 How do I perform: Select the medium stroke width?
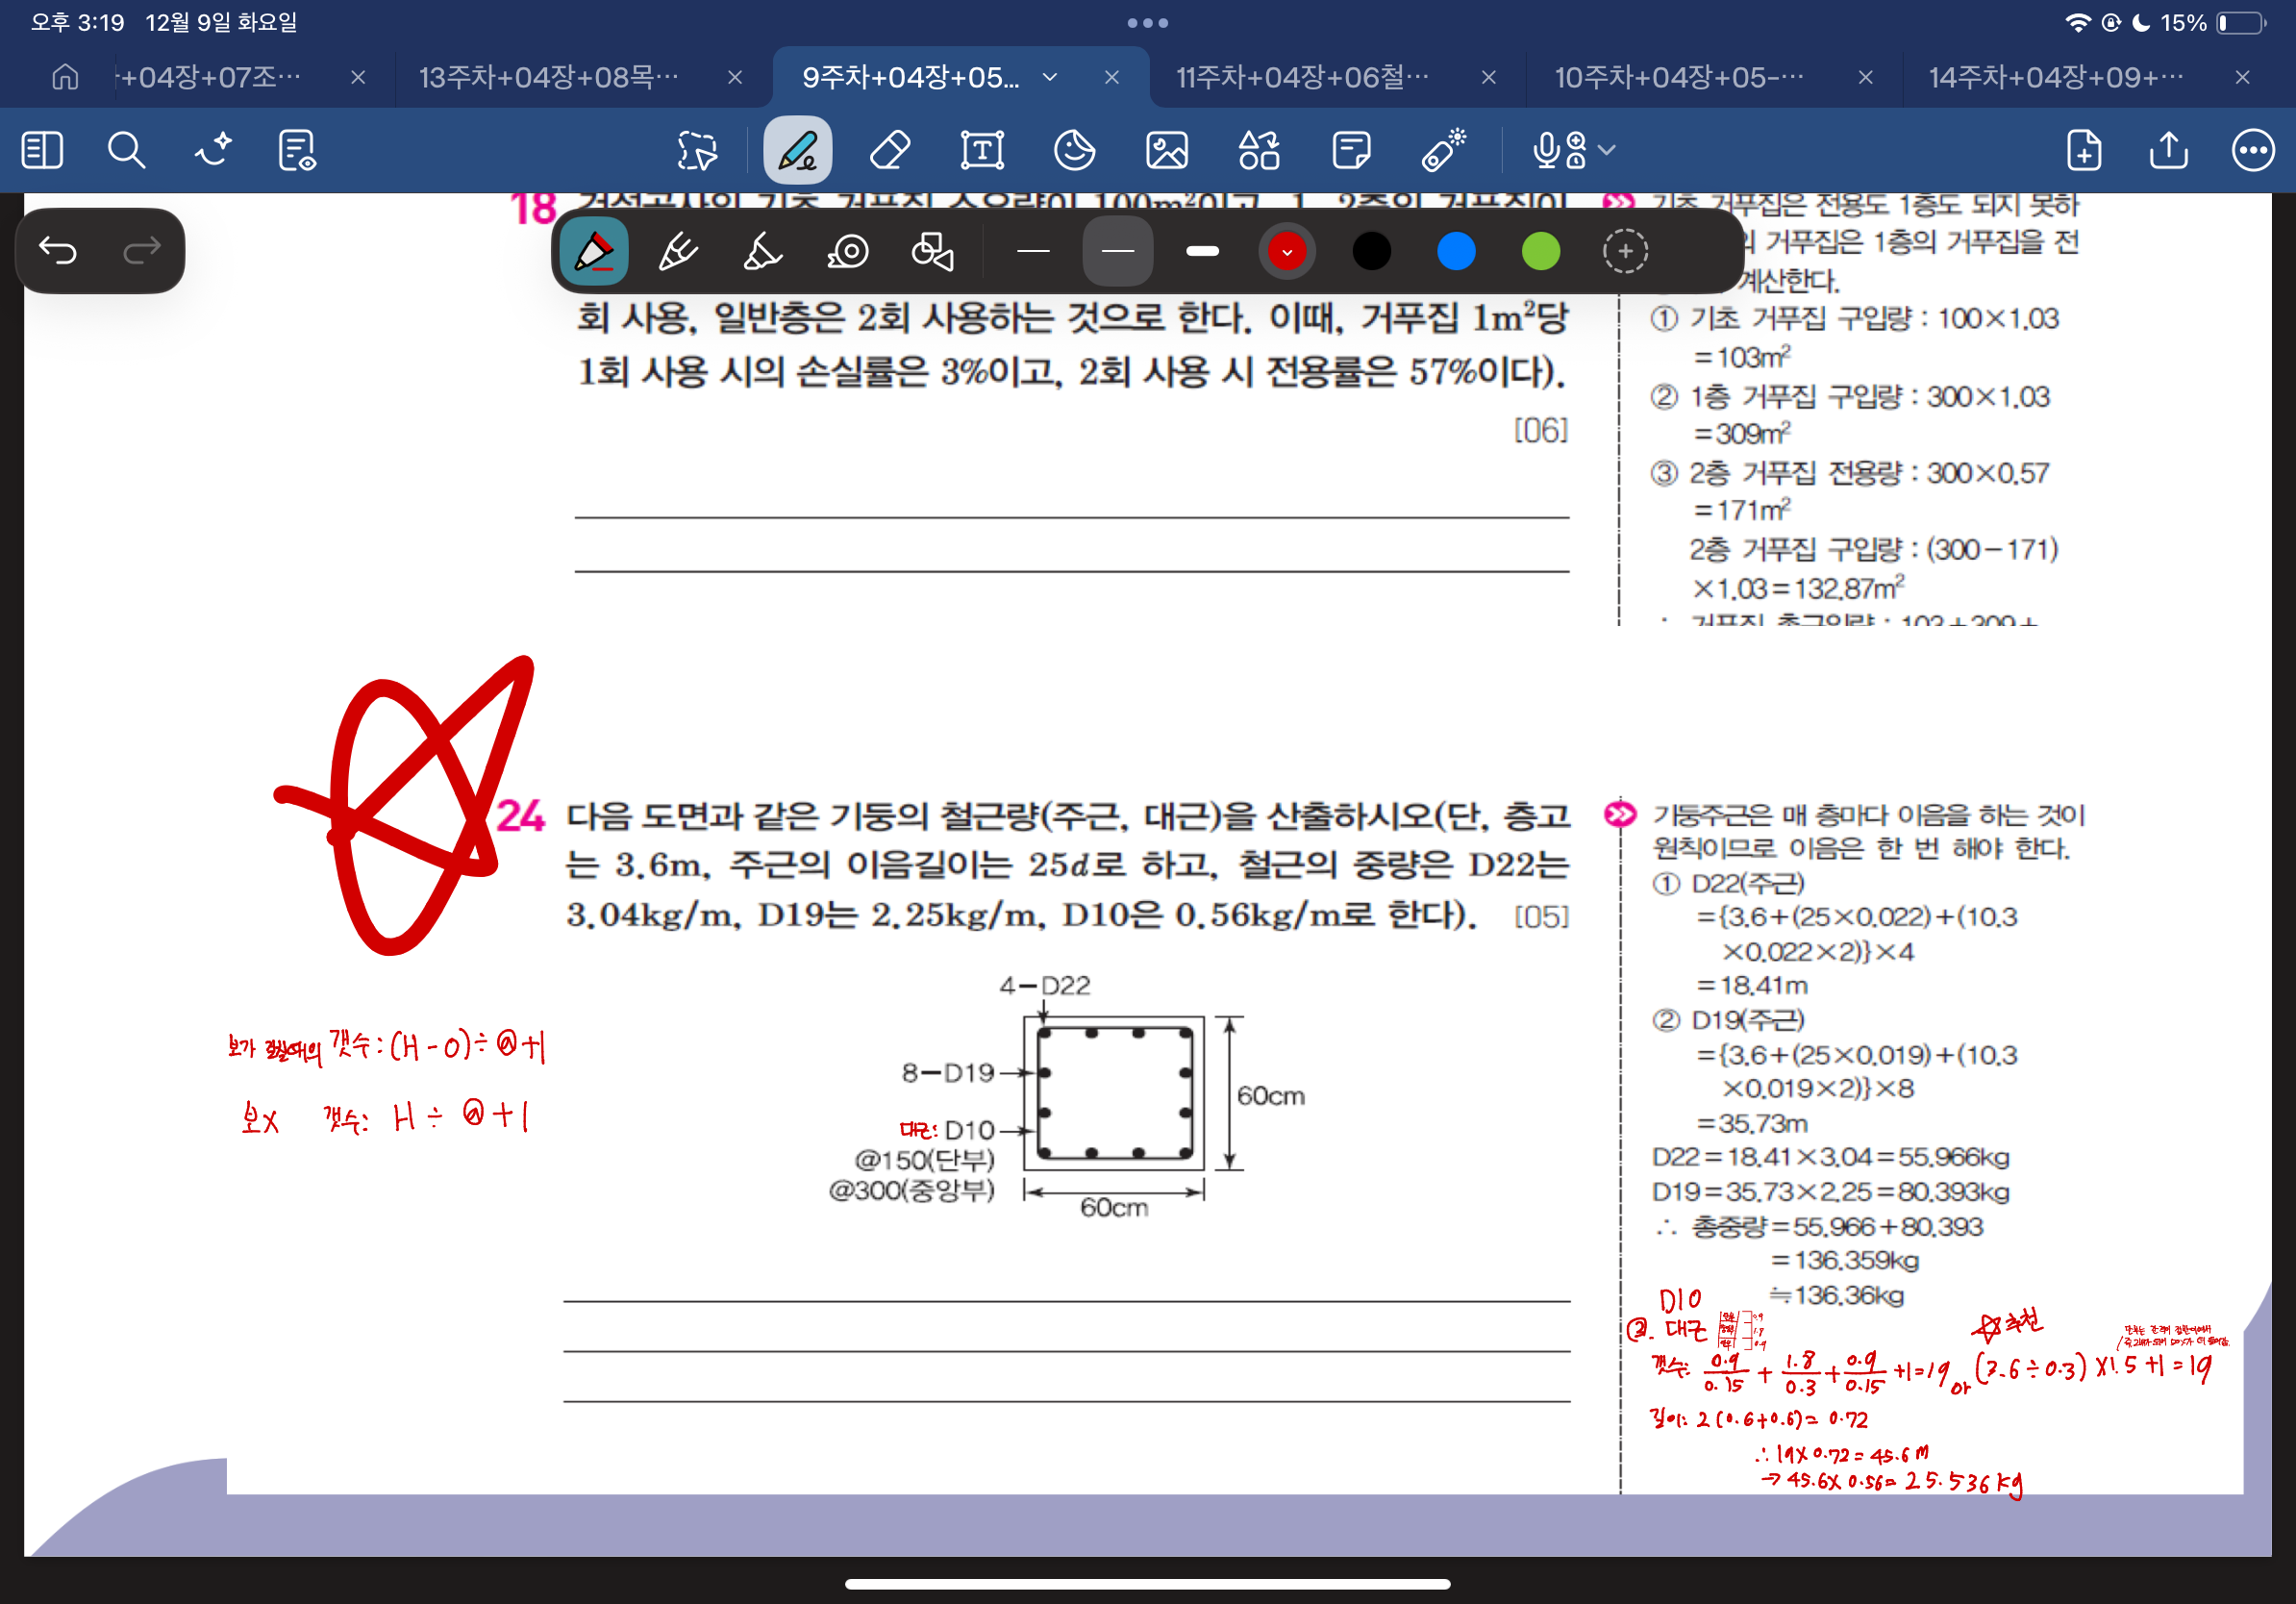tap(1117, 251)
